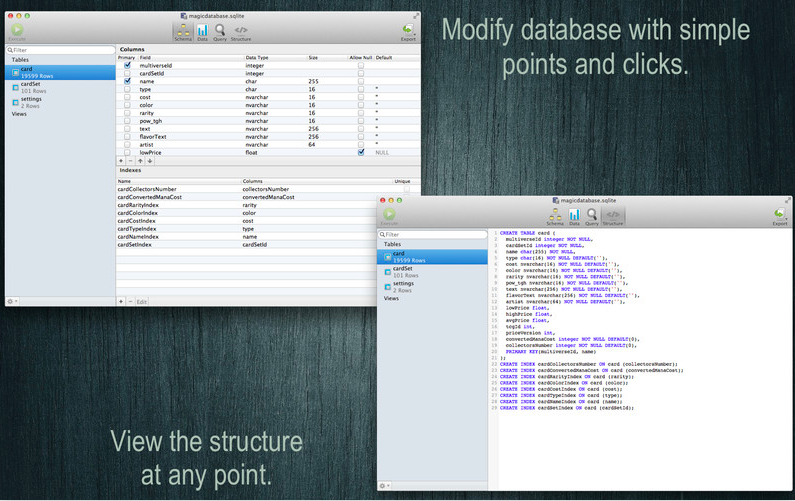Check Unique for cardCollectorsNumber index
This screenshot has height=501, width=795.
(407, 189)
